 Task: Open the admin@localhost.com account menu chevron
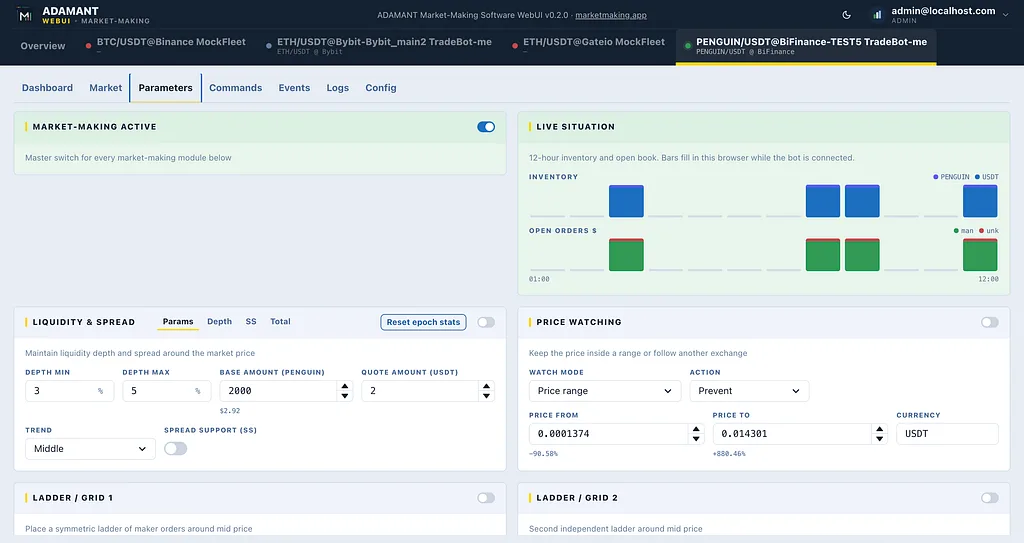tap(1005, 15)
